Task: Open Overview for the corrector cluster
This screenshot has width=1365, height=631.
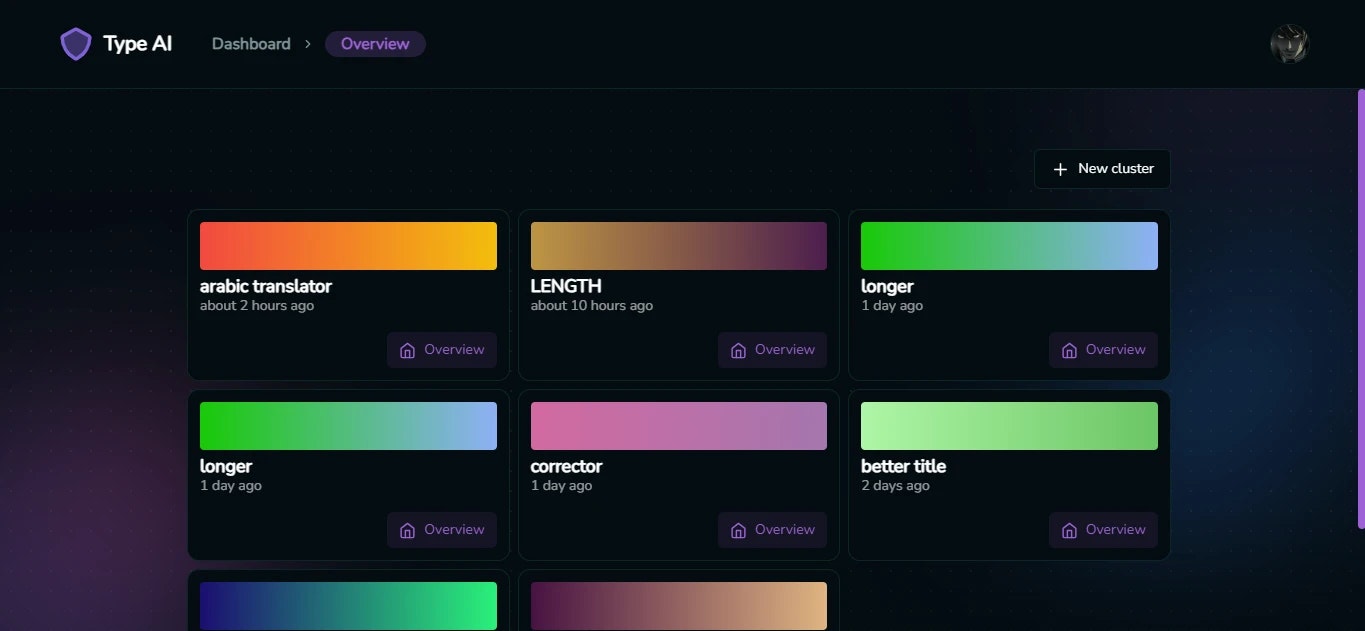Action: pyautogui.click(x=773, y=530)
